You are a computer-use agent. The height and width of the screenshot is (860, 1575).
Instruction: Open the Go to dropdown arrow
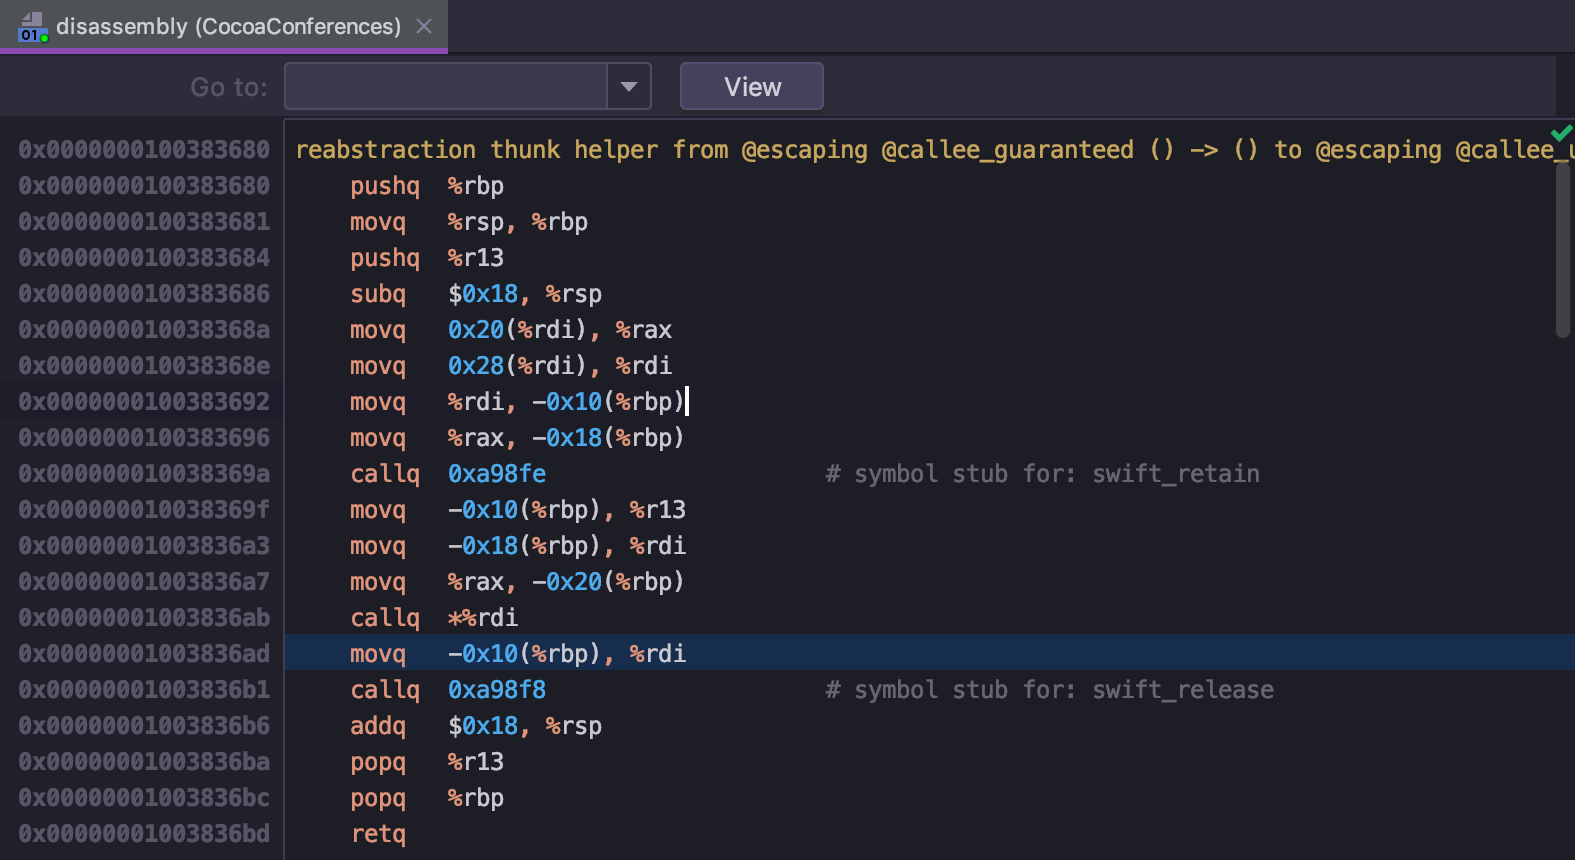pyautogui.click(x=629, y=86)
